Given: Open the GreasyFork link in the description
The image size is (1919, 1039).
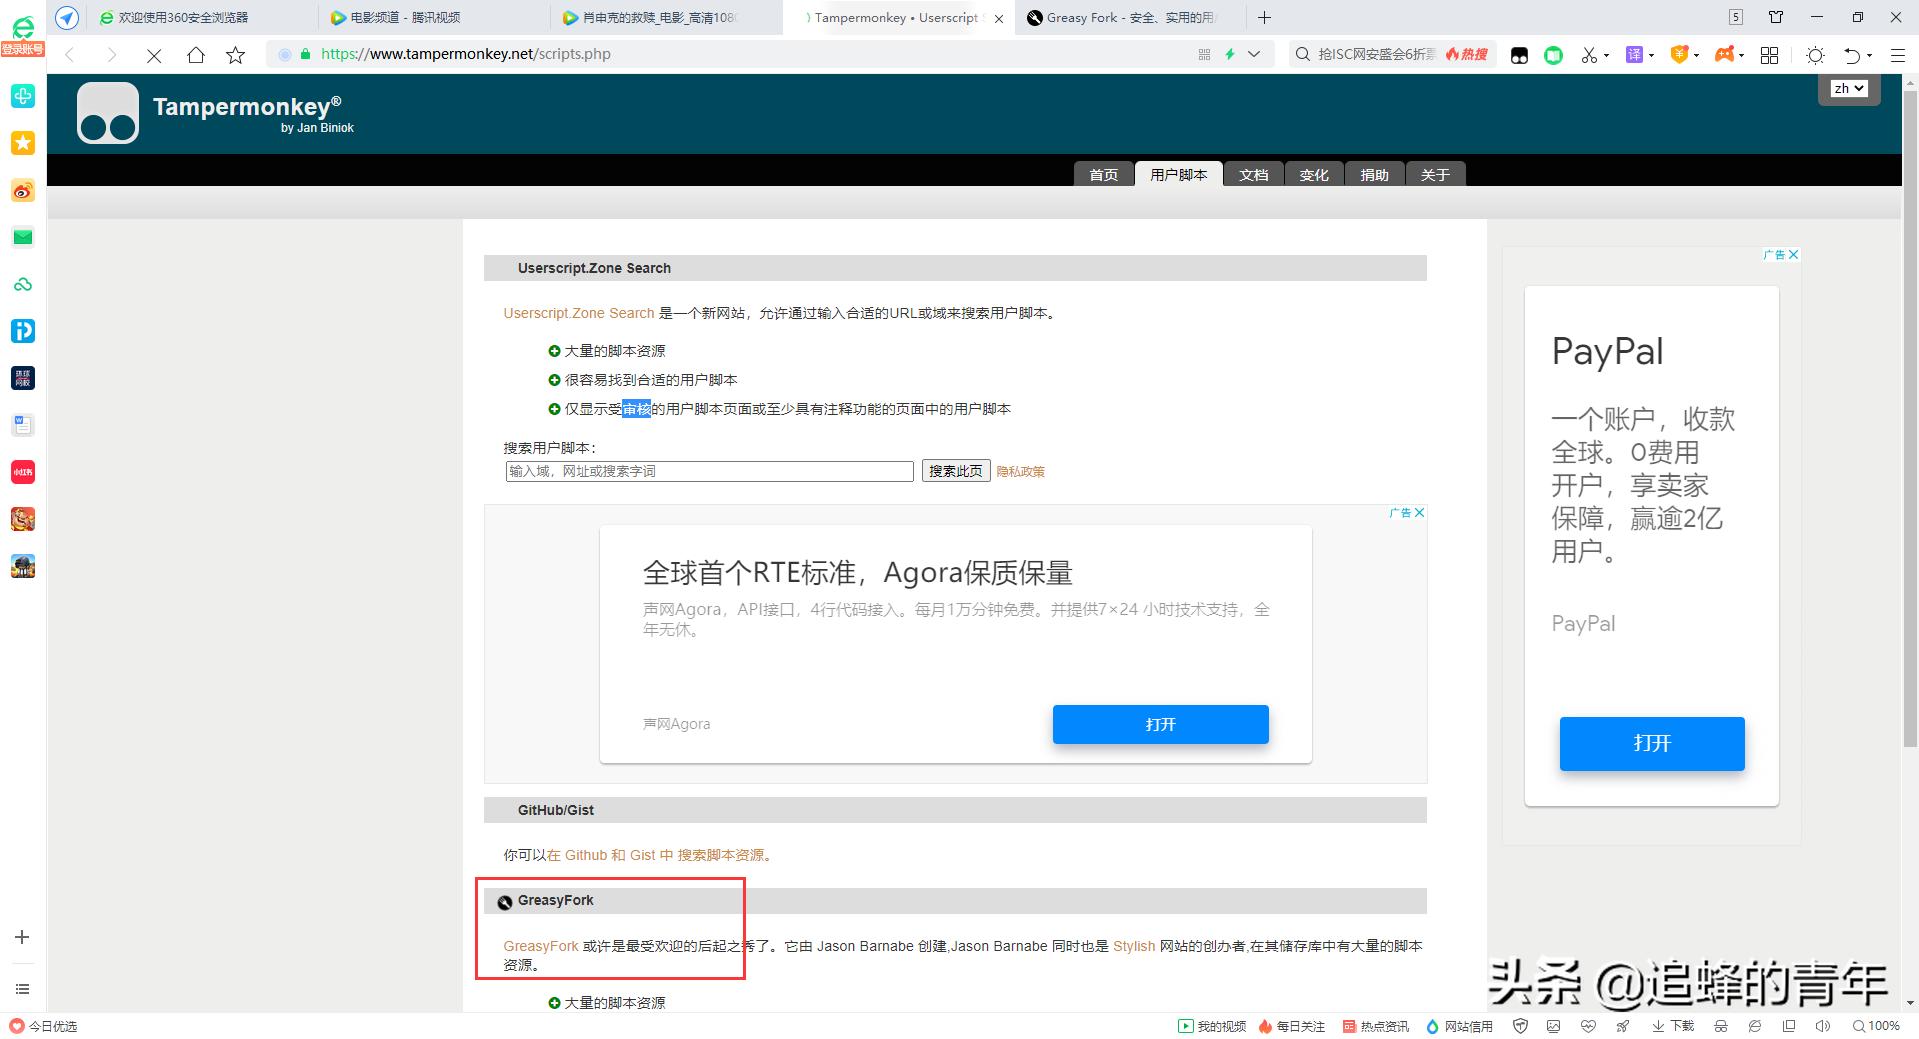Looking at the screenshot, I should tap(539, 945).
